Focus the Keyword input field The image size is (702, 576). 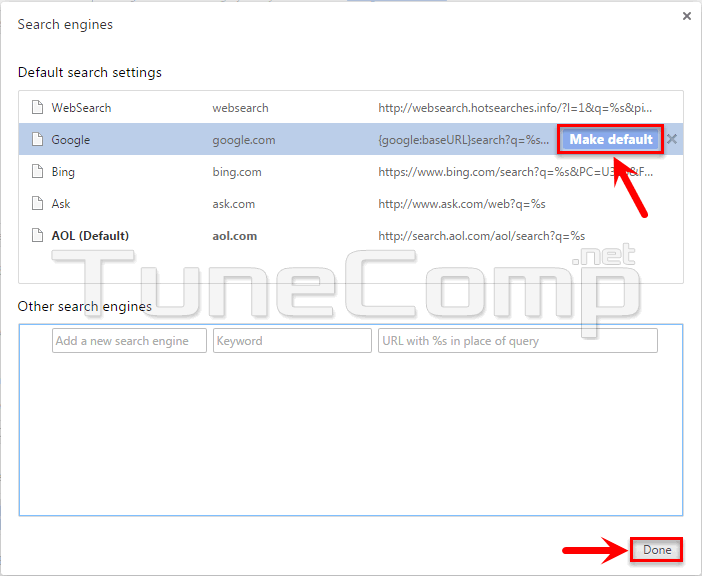(292, 341)
